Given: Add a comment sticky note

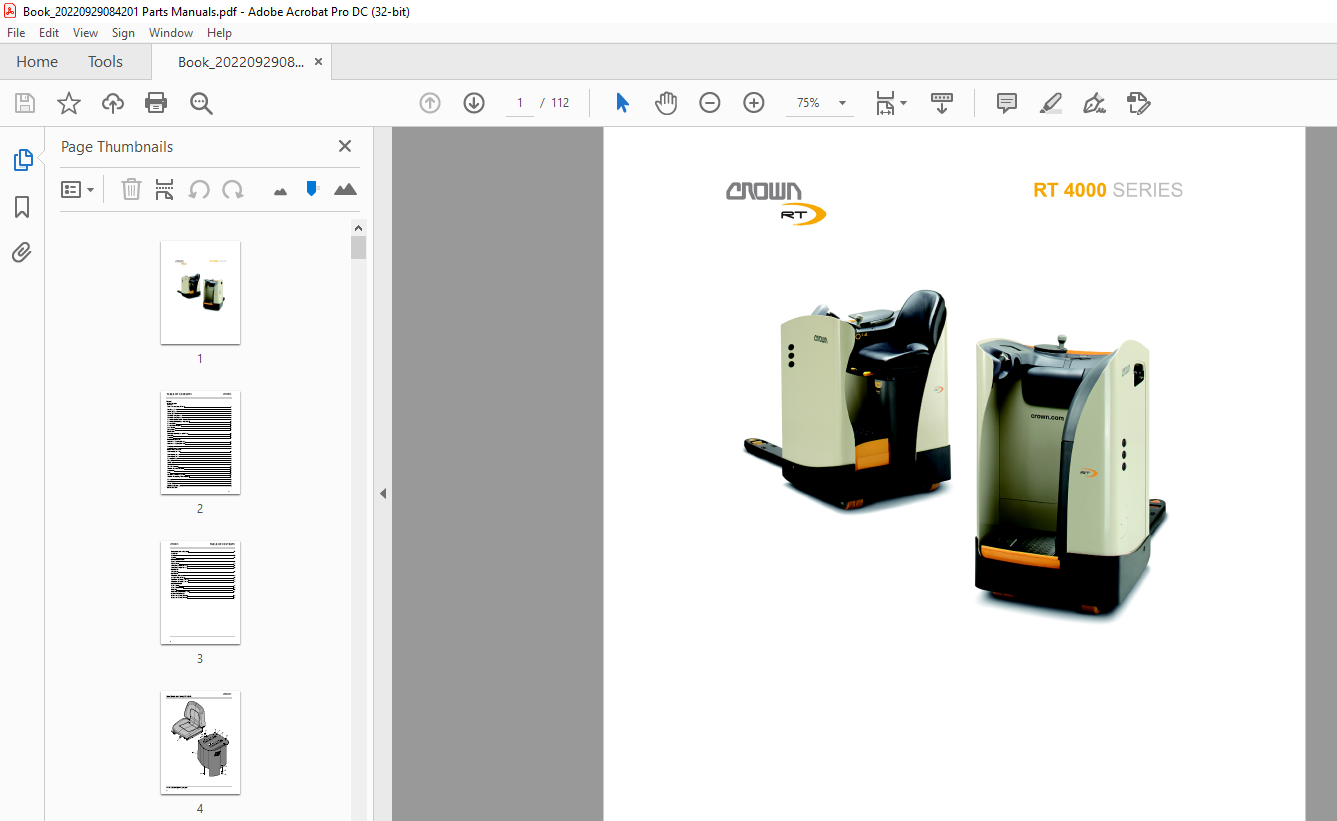Looking at the screenshot, I should click(x=1007, y=103).
